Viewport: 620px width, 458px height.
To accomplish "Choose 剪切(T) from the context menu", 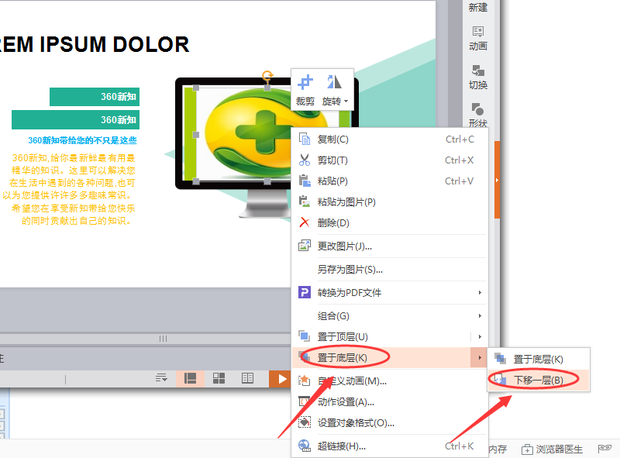I will coord(389,160).
